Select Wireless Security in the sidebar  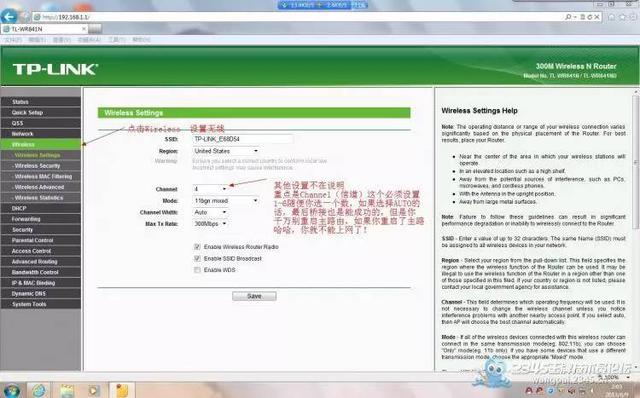click(41, 166)
